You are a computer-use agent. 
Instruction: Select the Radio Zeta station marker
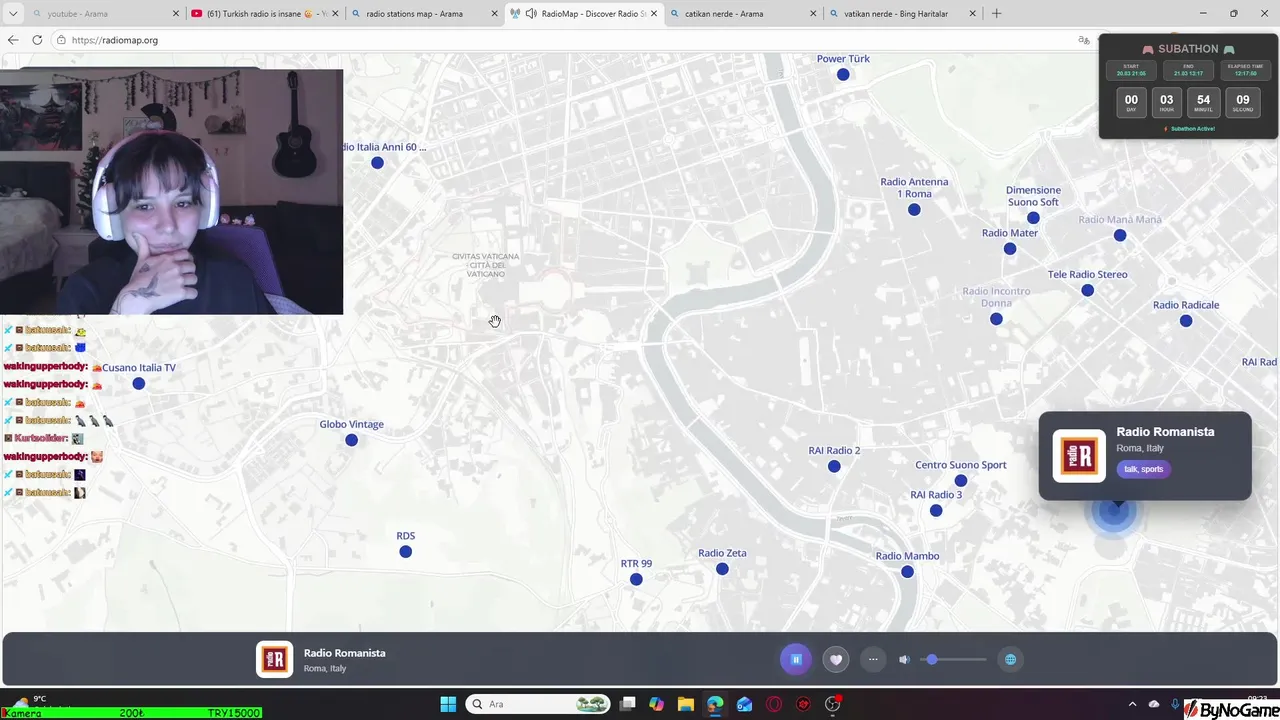[x=722, y=568]
